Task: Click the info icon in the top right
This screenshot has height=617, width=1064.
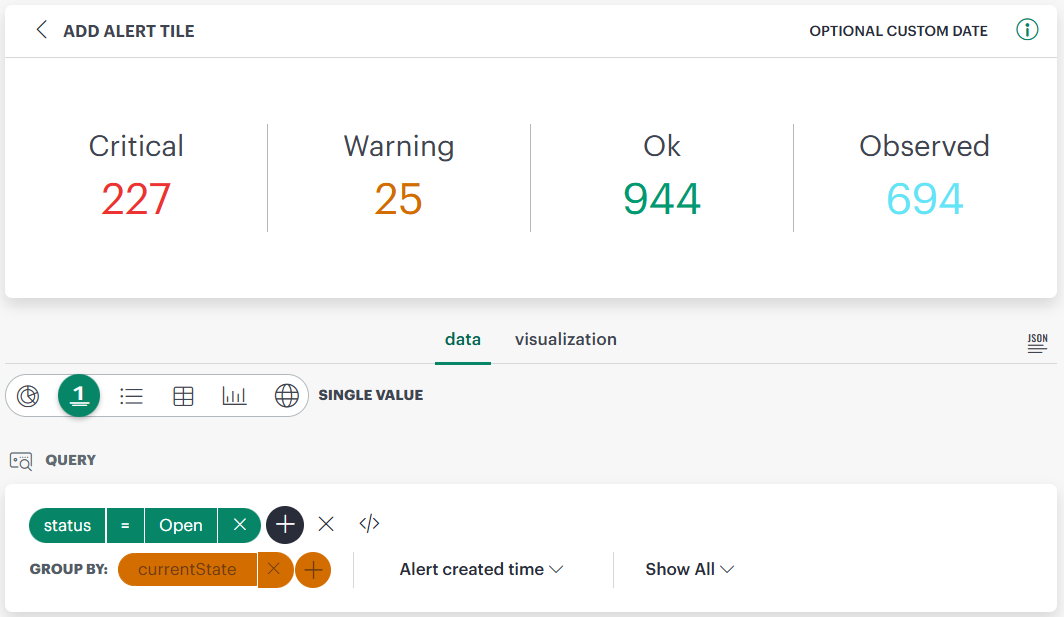Action: coord(1027,29)
